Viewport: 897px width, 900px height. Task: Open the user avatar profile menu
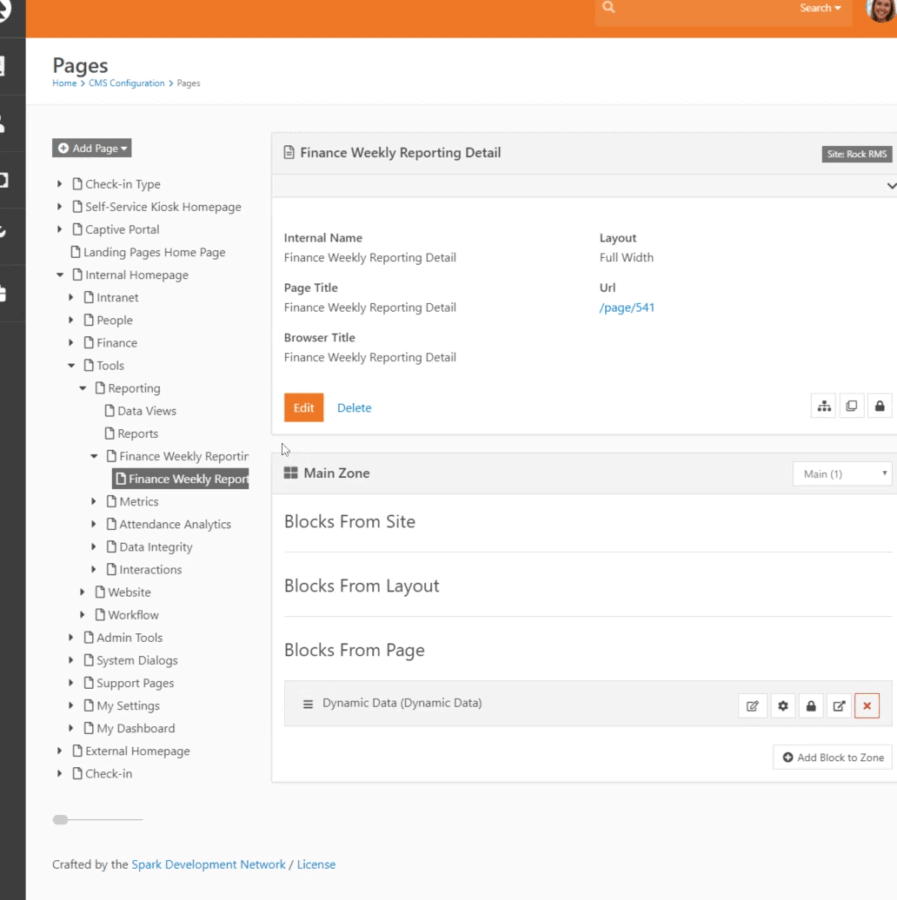coord(882,10)
